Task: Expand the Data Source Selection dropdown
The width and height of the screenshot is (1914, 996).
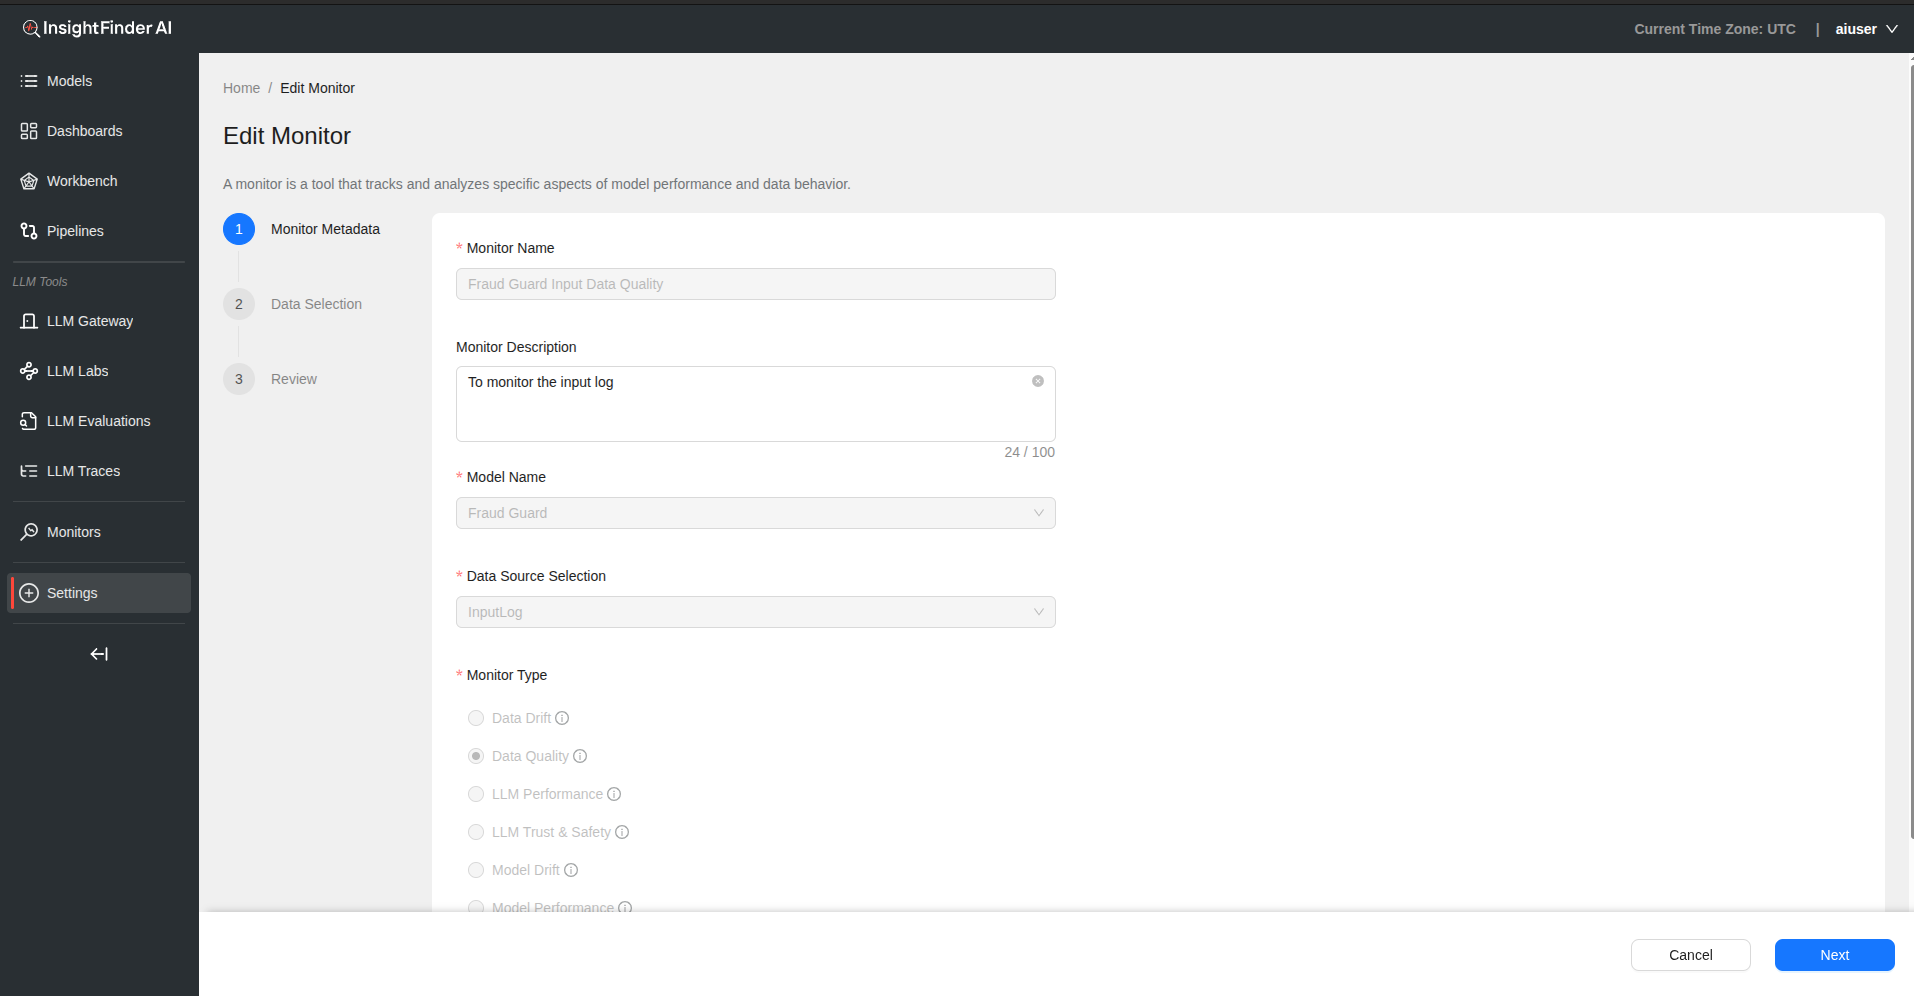Action: pyautogui.click(x=755, y=612)
